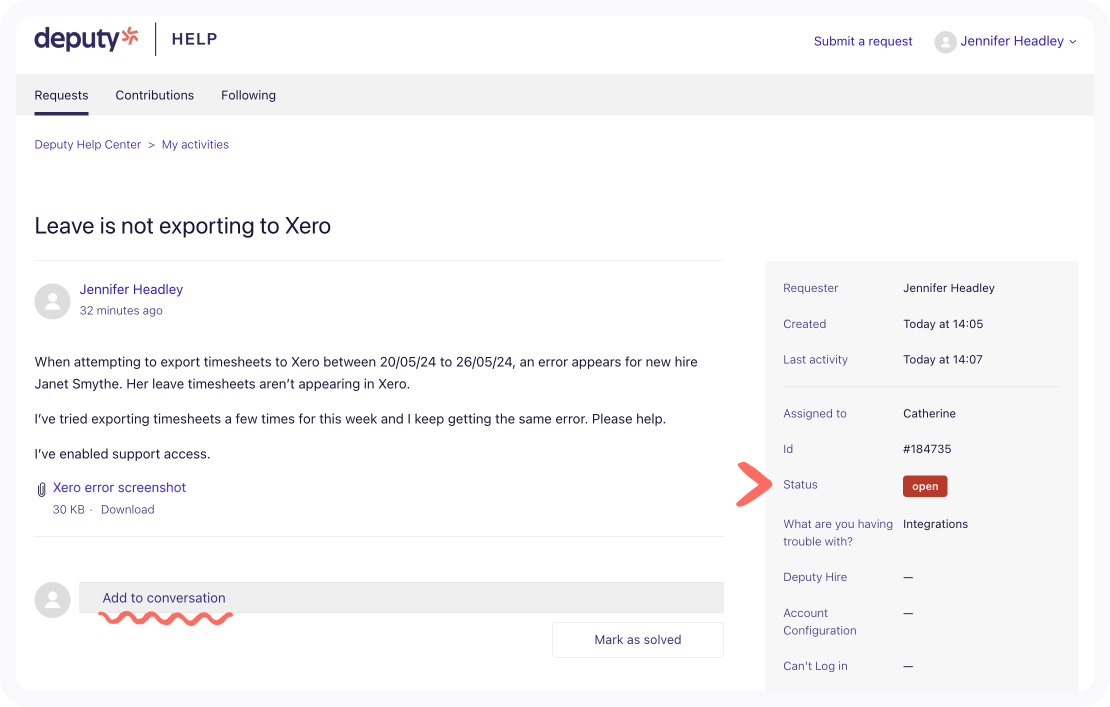1110x707 pixels.
Task: Open Jennifer Headley account dropdown
Action: pos(1018,41)
